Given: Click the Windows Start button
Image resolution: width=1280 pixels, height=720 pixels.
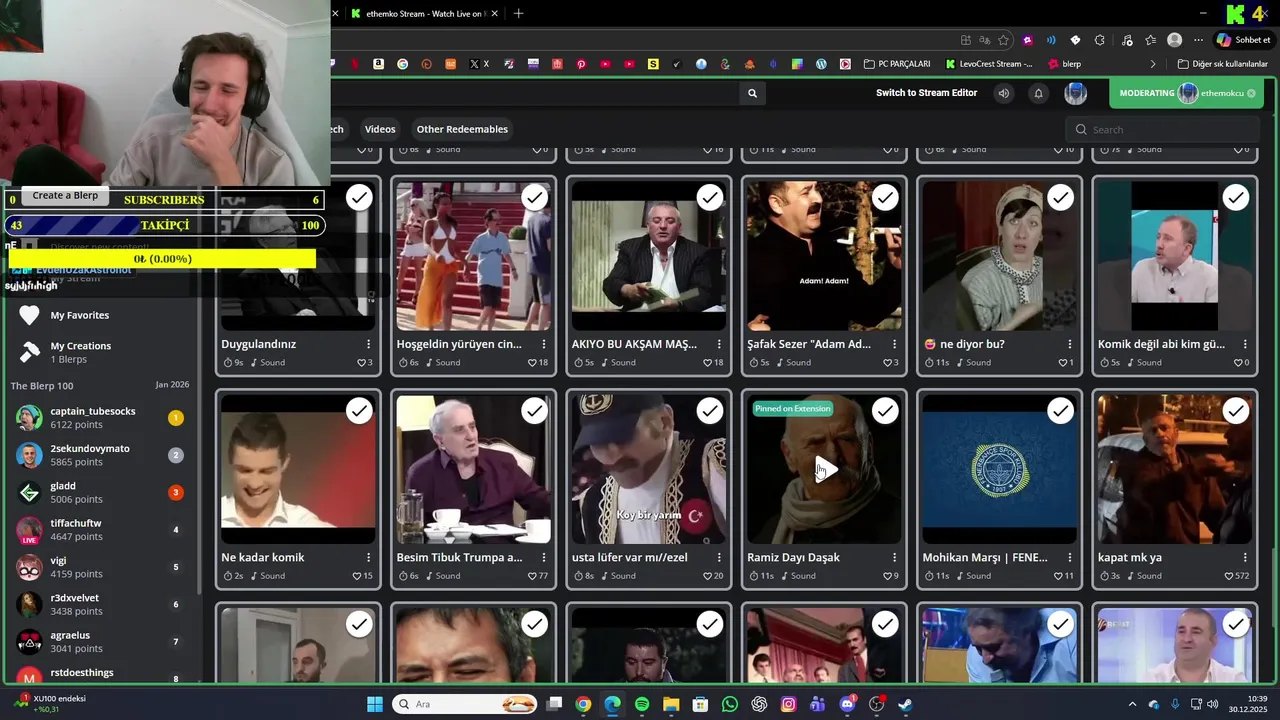Looking at the screenshot, I should click(x=374, y=704).
